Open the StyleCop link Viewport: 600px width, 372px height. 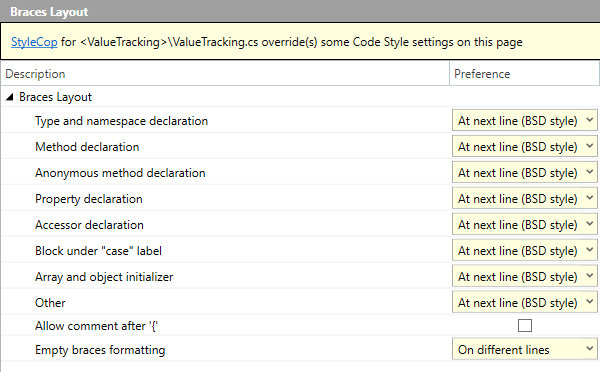(34, 42)
